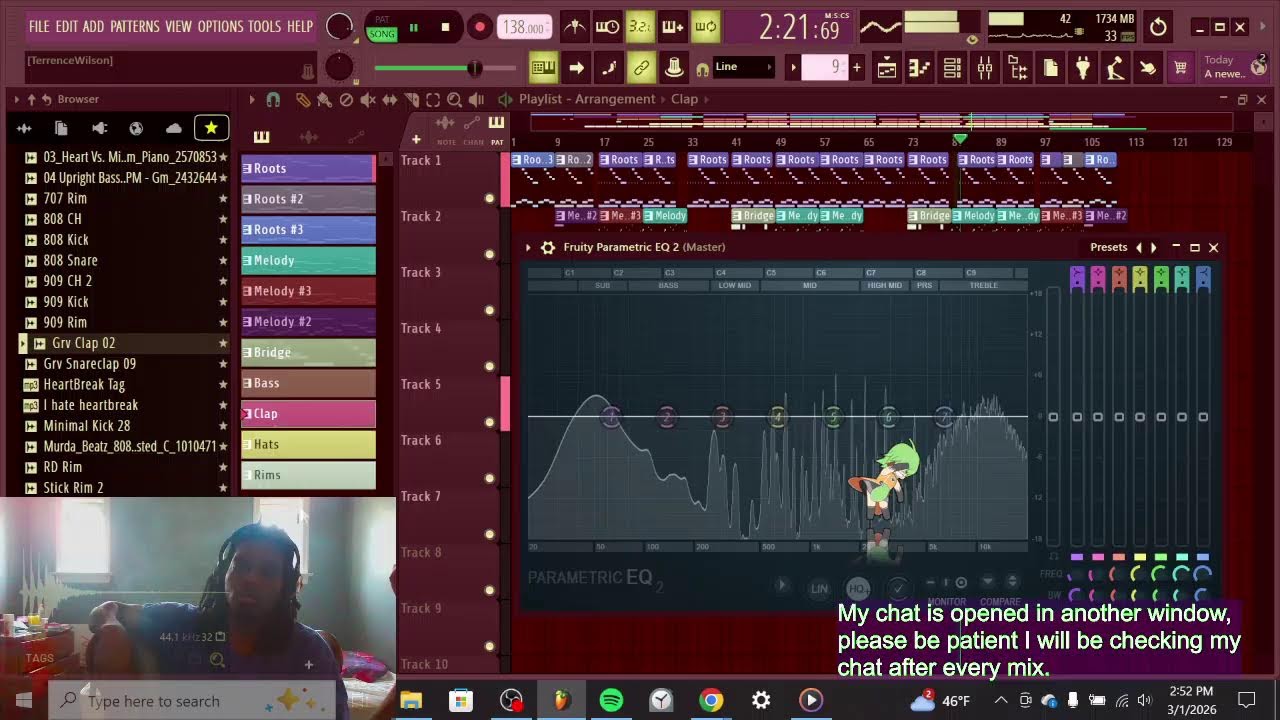Select the Hats pattern in the picker
The width and height of the screenshot is (1280, 720).
point(308,444)
